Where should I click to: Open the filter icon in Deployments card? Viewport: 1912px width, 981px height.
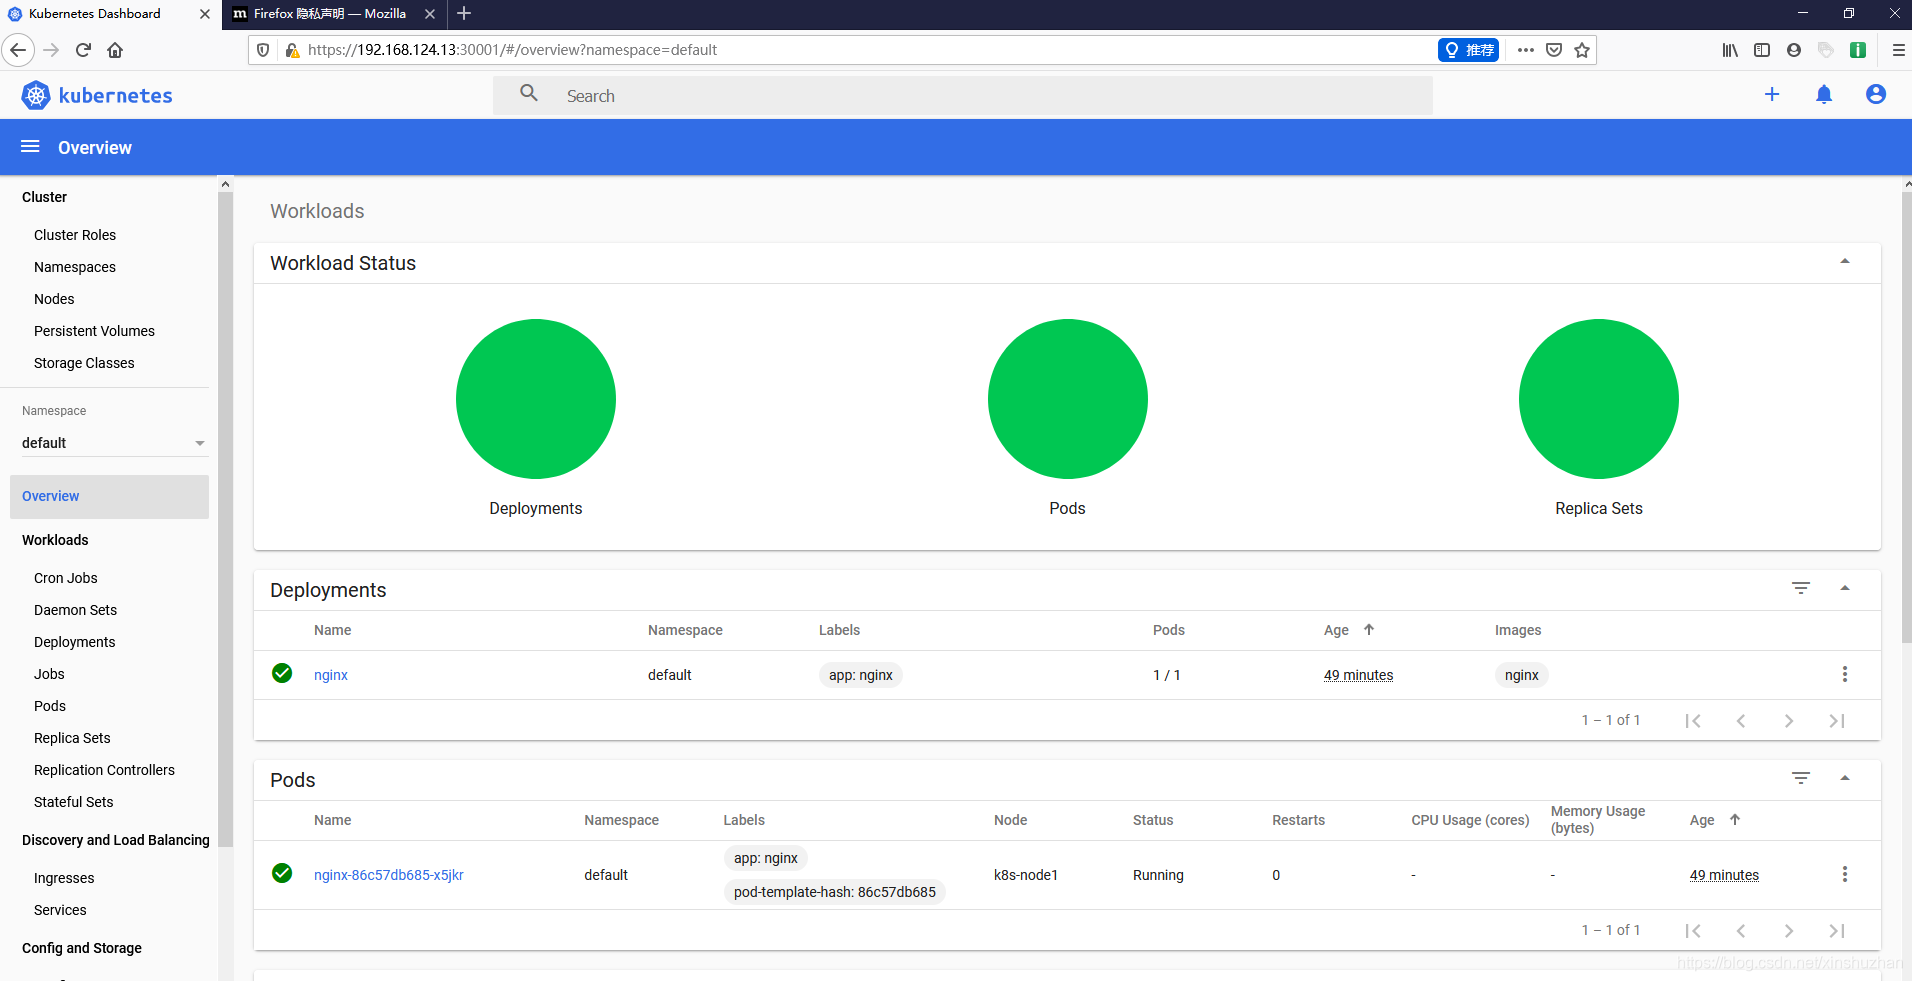[1801, 588]
